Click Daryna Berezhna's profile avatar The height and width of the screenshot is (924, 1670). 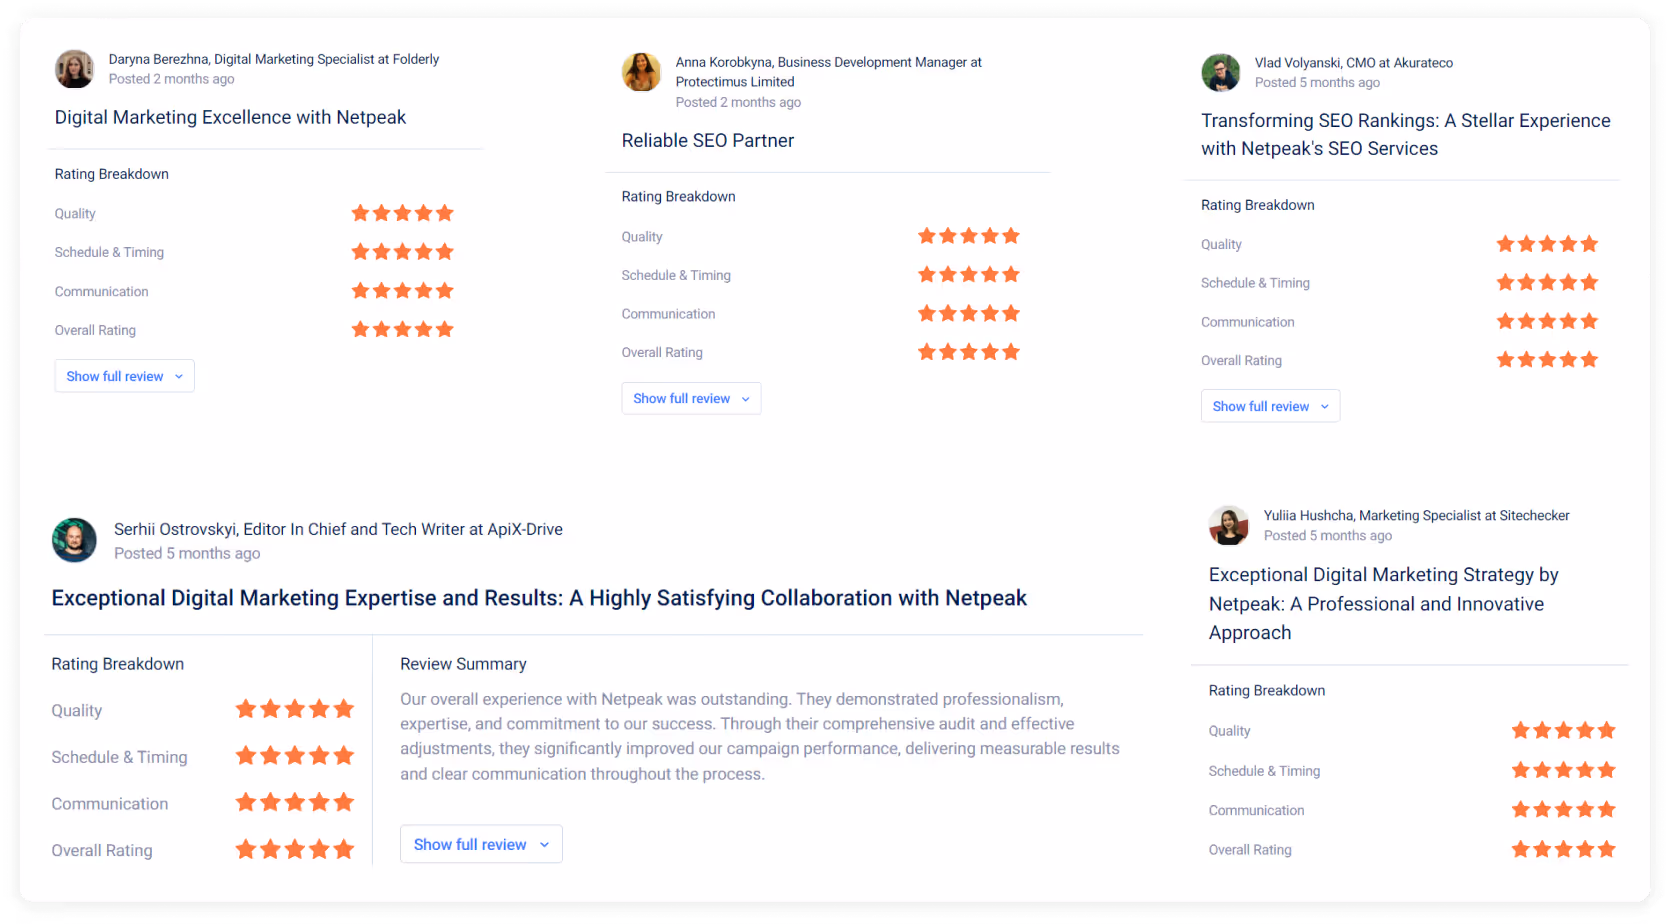click(x=74, y=69)
